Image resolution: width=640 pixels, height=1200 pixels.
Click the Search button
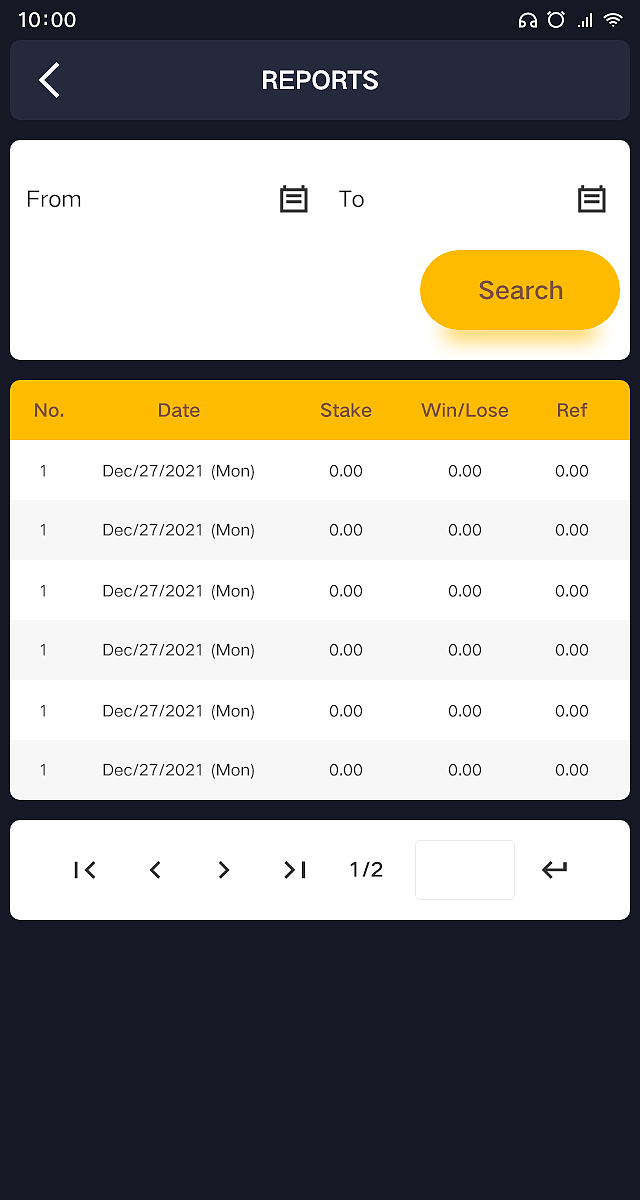point(520,290)
